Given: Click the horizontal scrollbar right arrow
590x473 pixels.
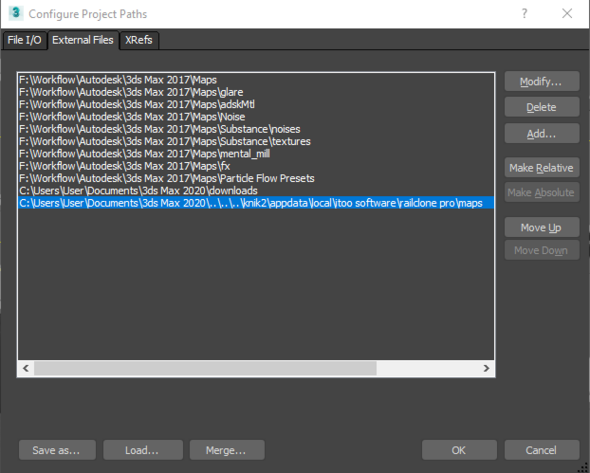Looking at the screenshot, I should pyautogui.click(x=486, y=368).
